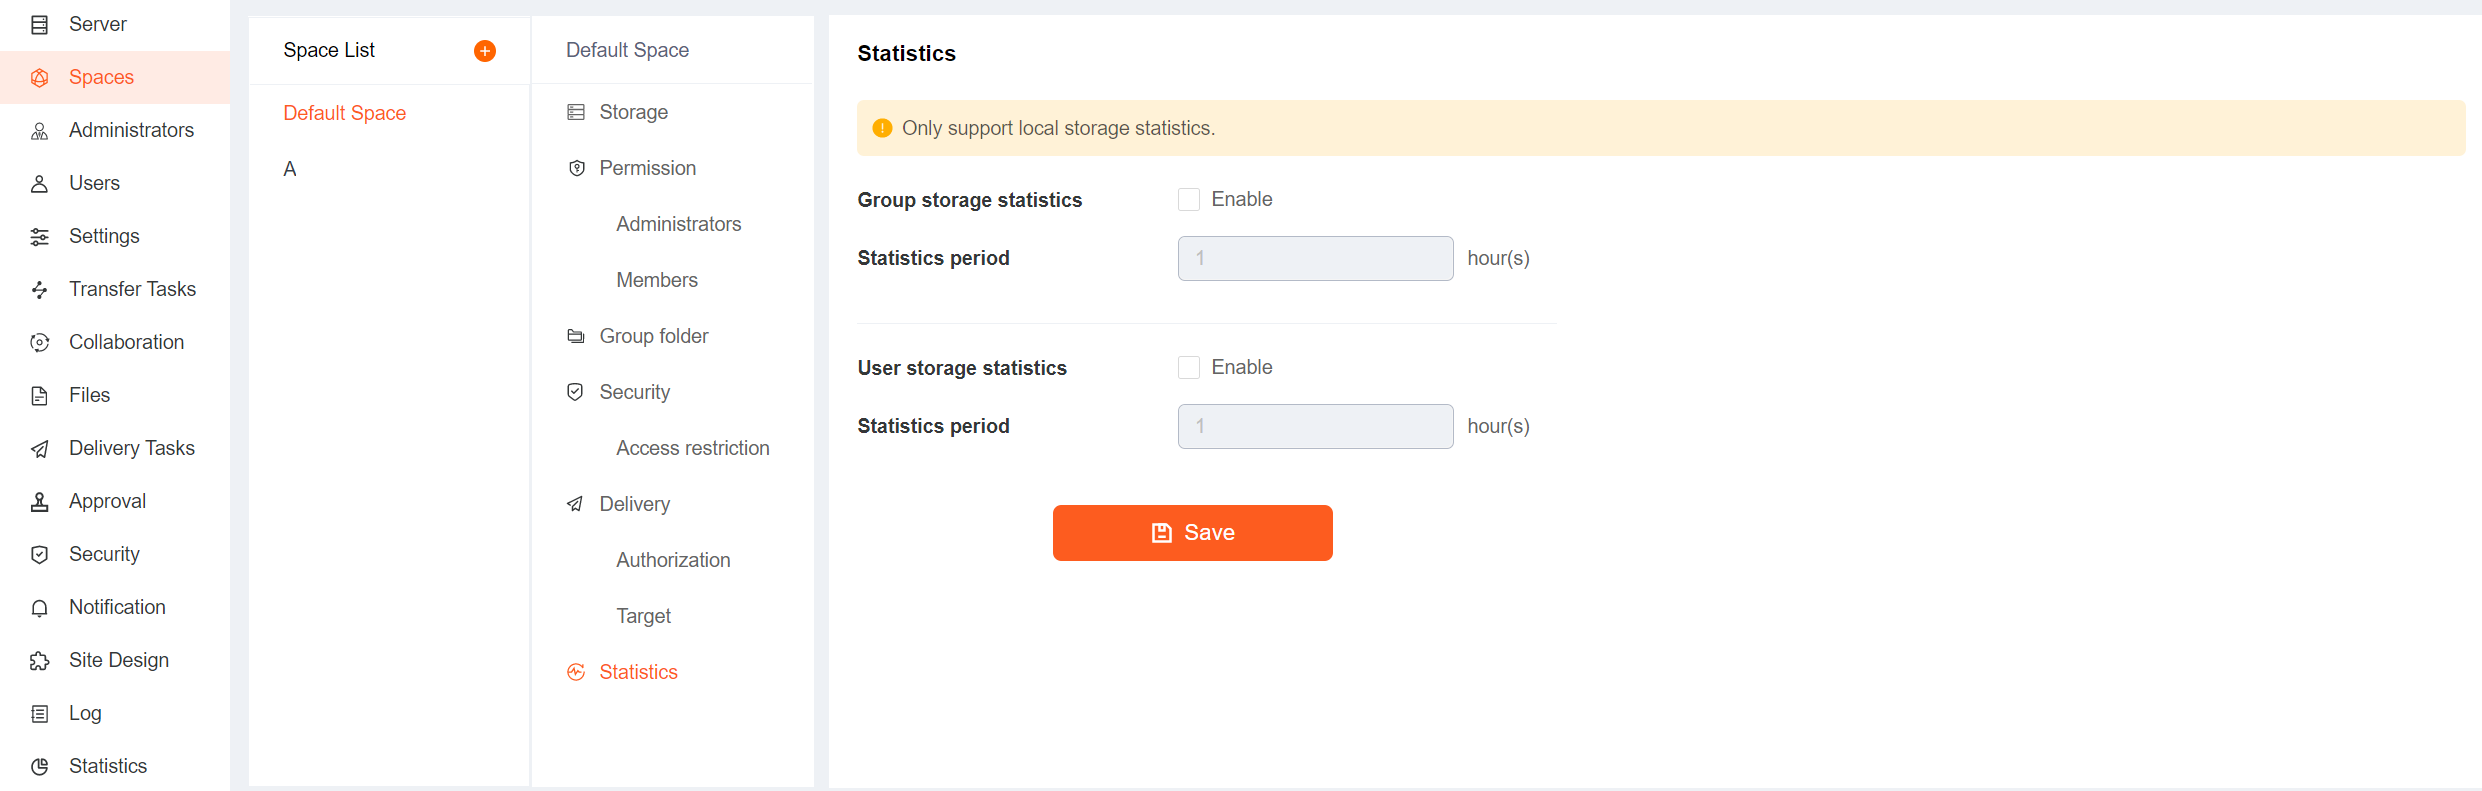Open Access restriction settings
2482x791 pixels.
(692, 448)
